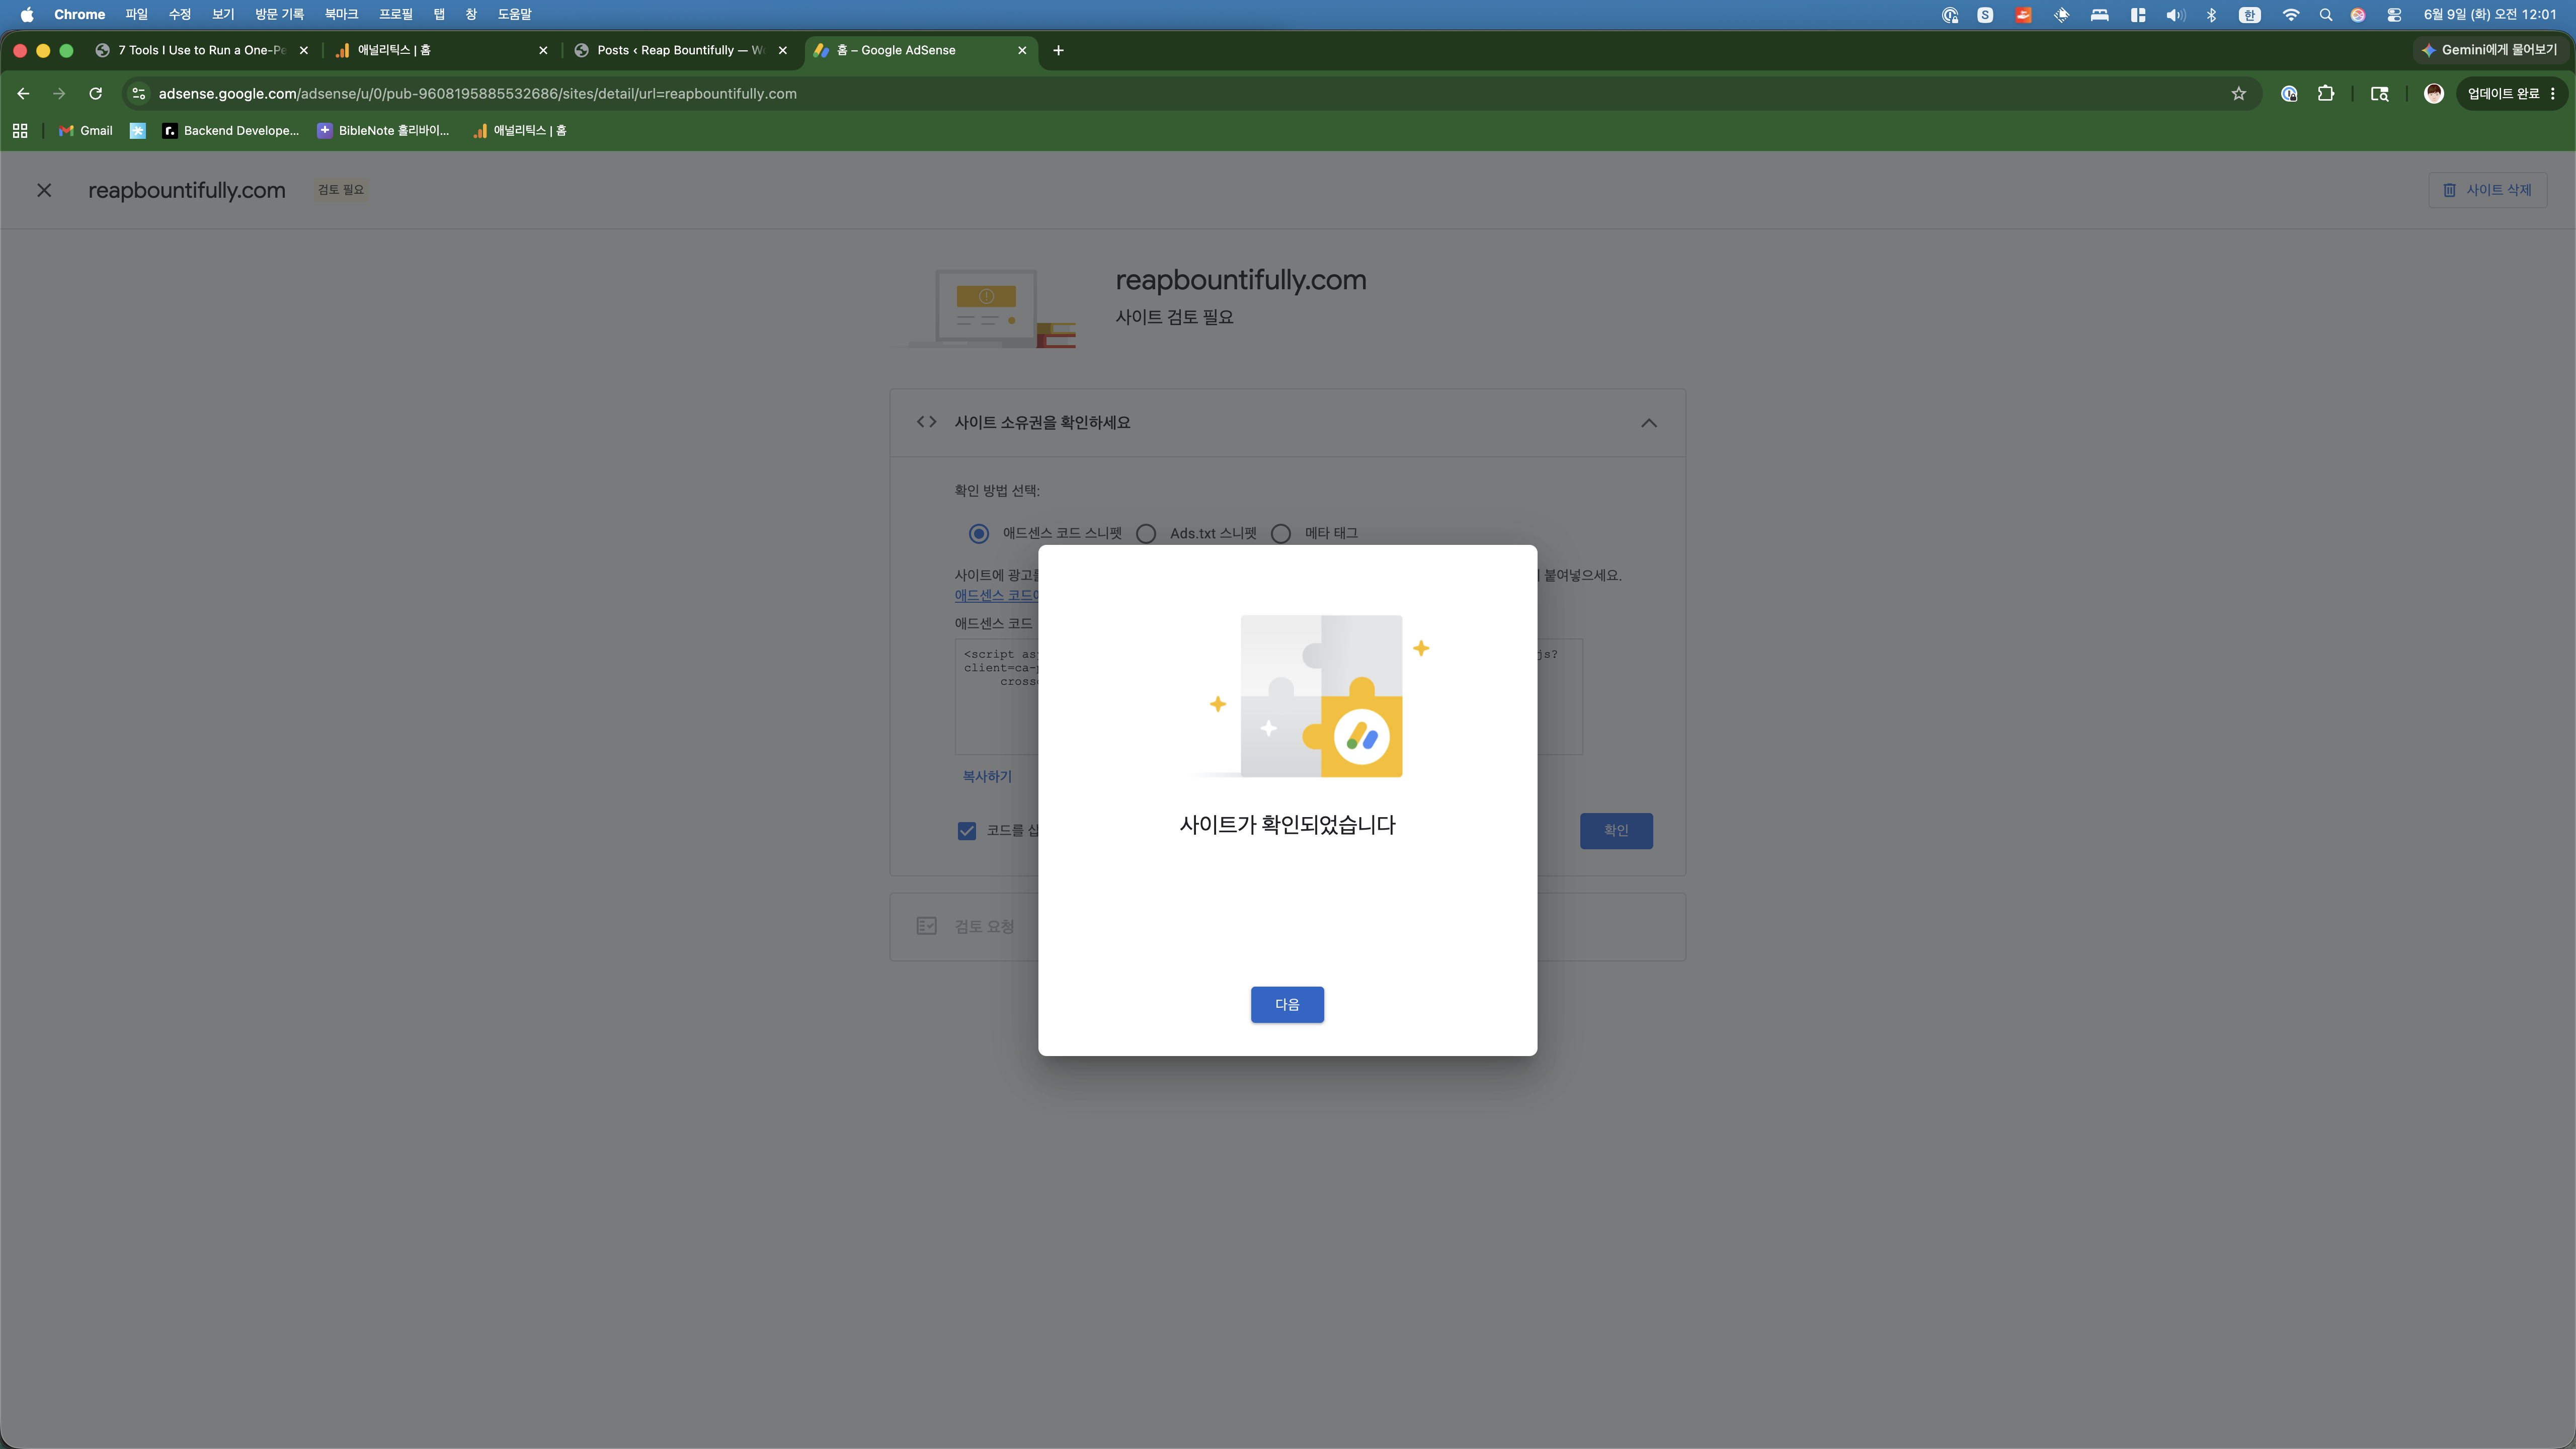Screen dimensions: 2576x1449
Task: Click the Wi-Fi status icon
Action: pos(2290,14)
